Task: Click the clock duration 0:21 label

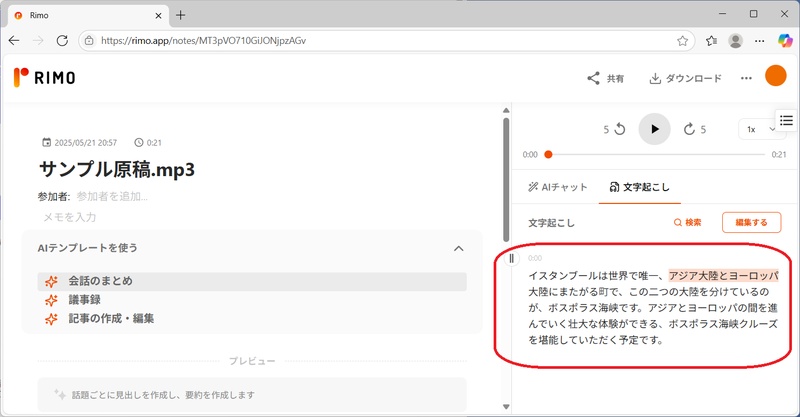Action: point(148,143)
